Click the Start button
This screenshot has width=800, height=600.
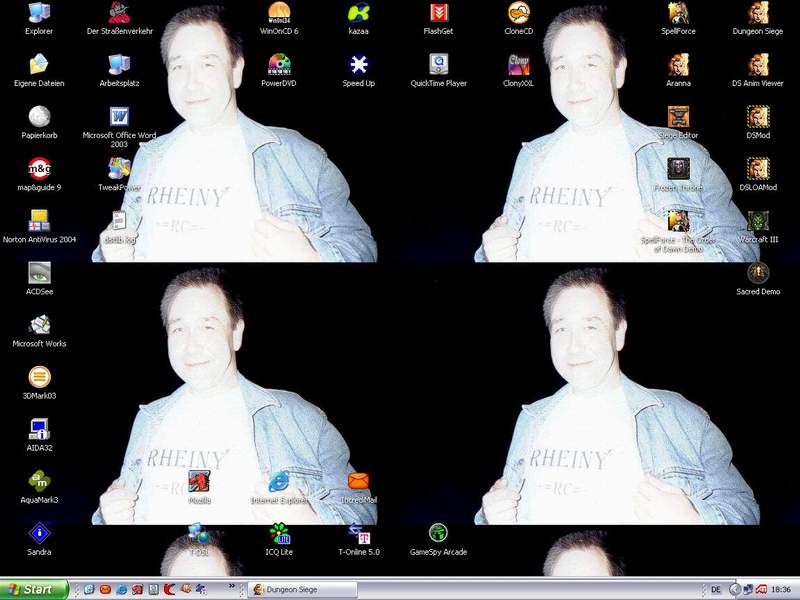(x=32, y=589)
